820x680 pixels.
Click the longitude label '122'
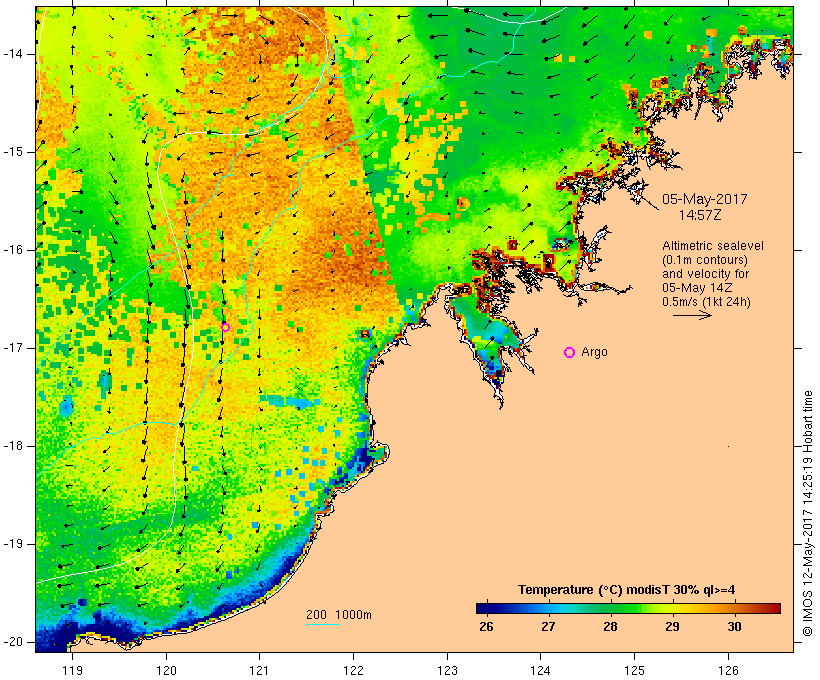pos(354,670)
